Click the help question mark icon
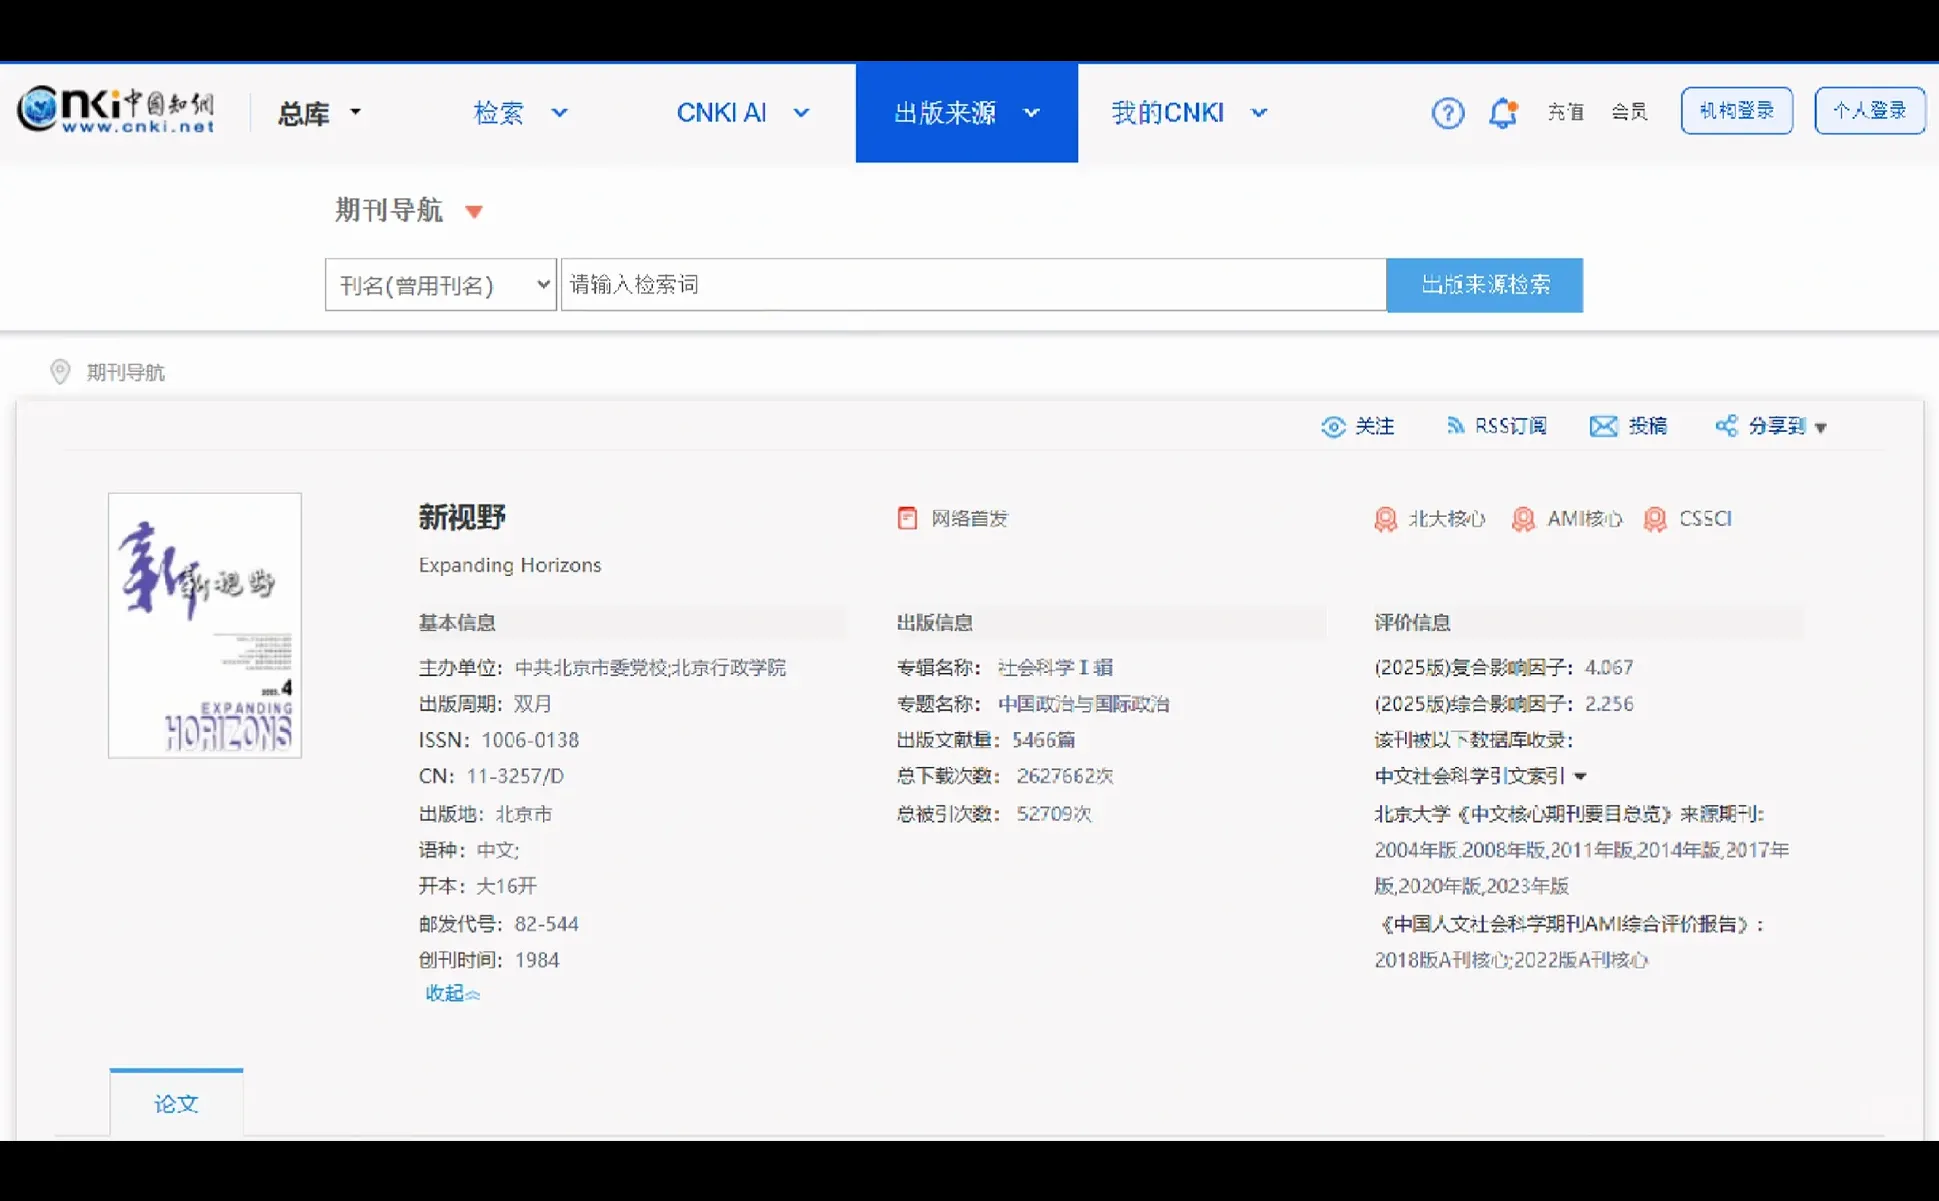Viewport: 1939px width, 1201px height. click(1447, 113)
